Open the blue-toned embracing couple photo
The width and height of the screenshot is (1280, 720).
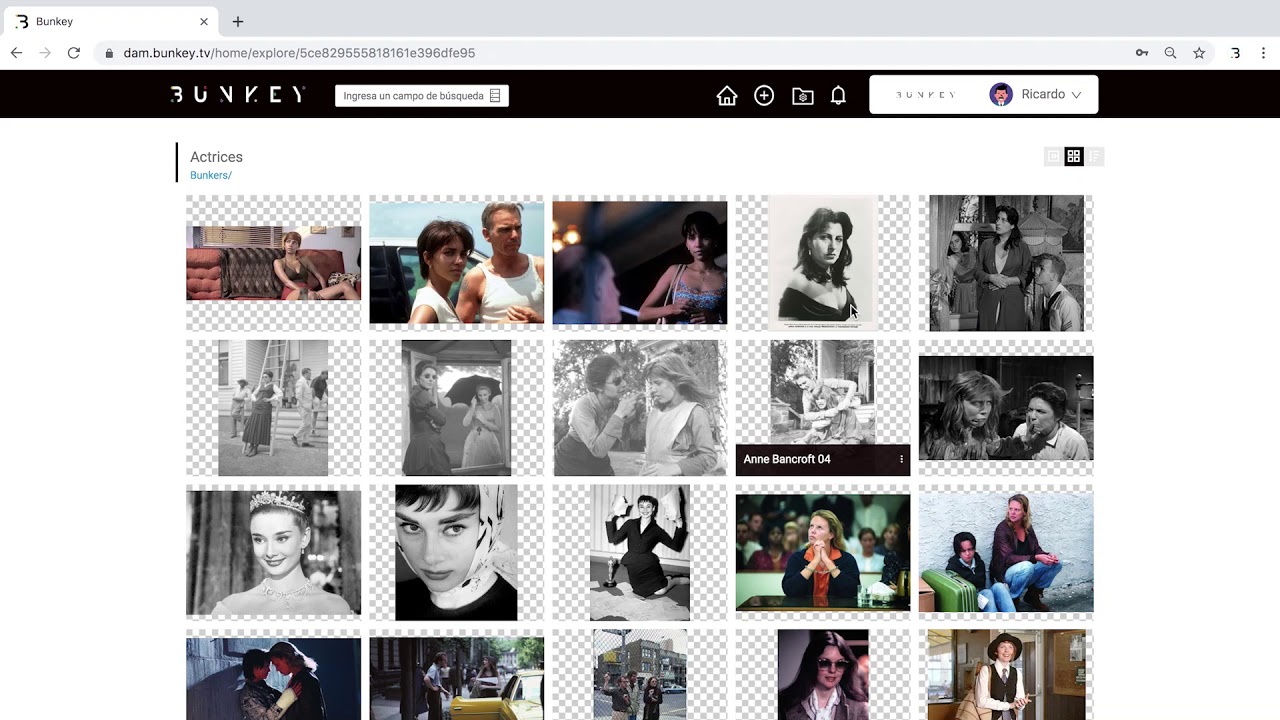[273, 678]
